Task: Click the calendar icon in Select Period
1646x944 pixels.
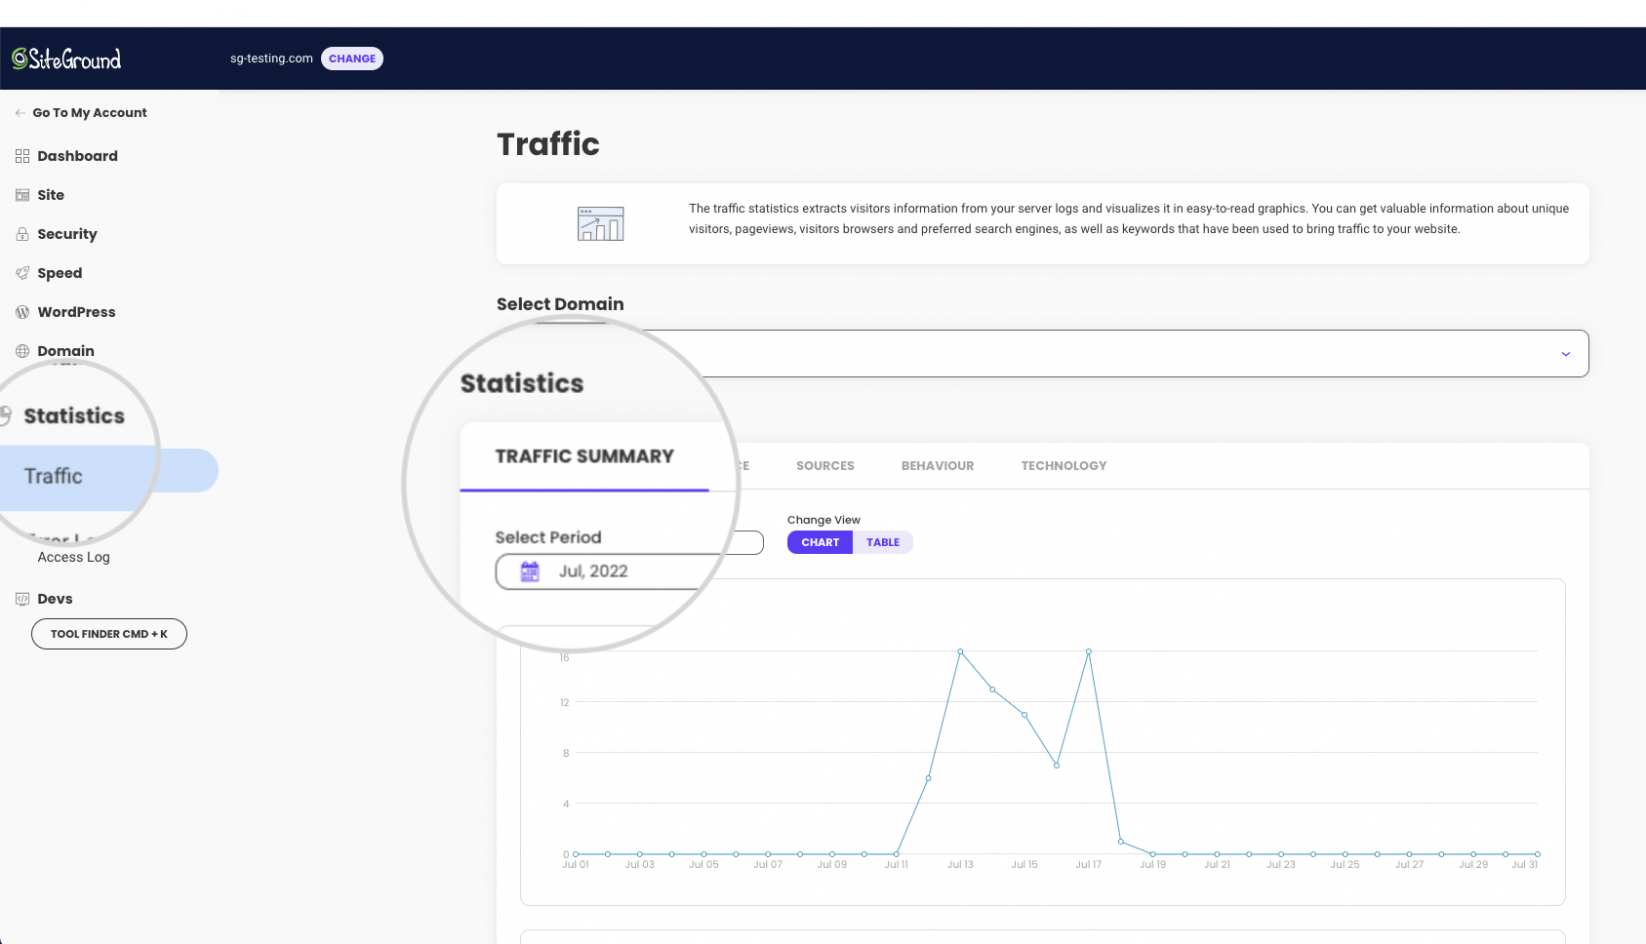Action: pos(530,571)
